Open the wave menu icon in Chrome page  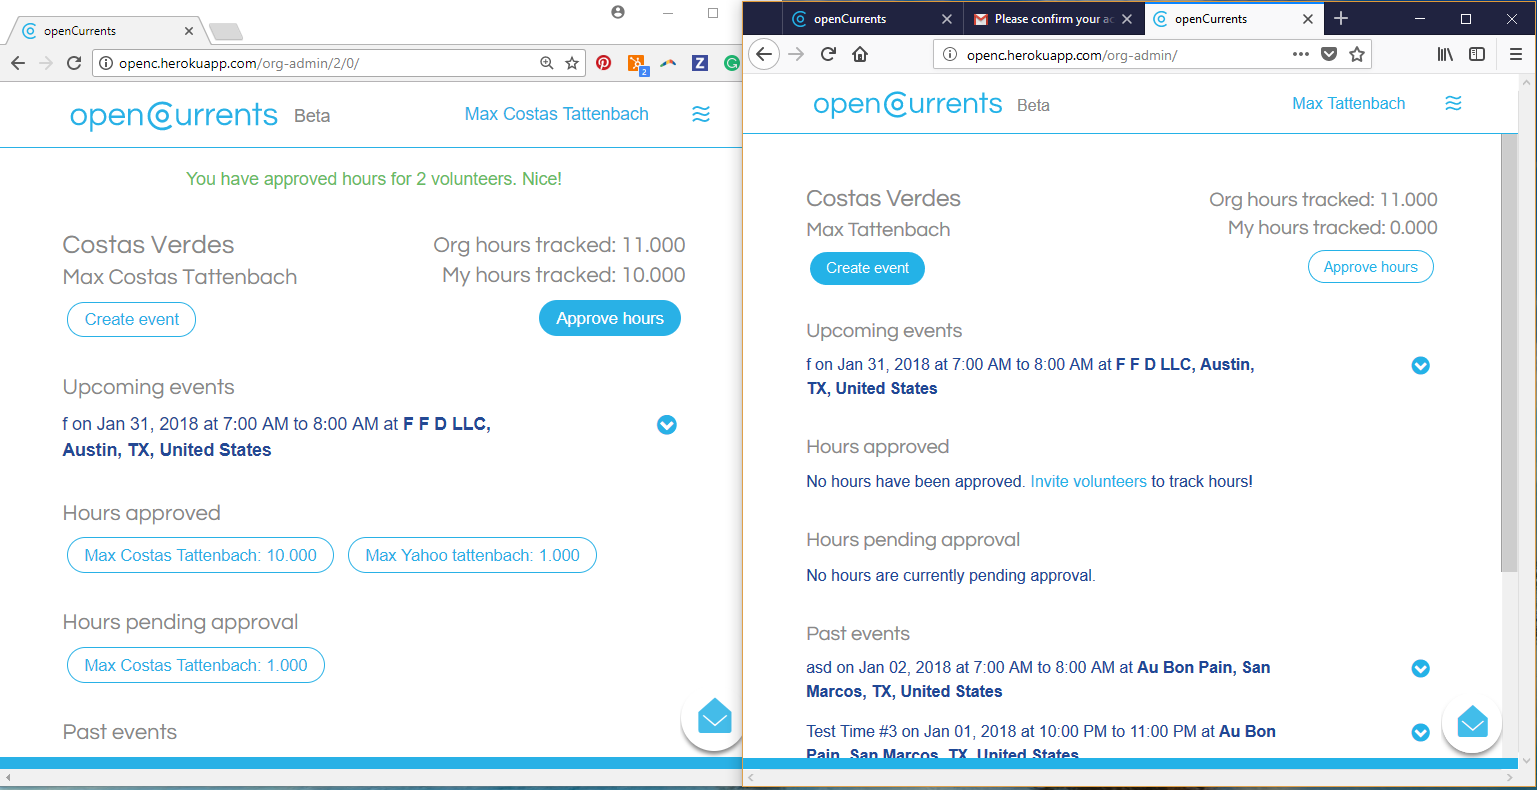tap(701, 114)
